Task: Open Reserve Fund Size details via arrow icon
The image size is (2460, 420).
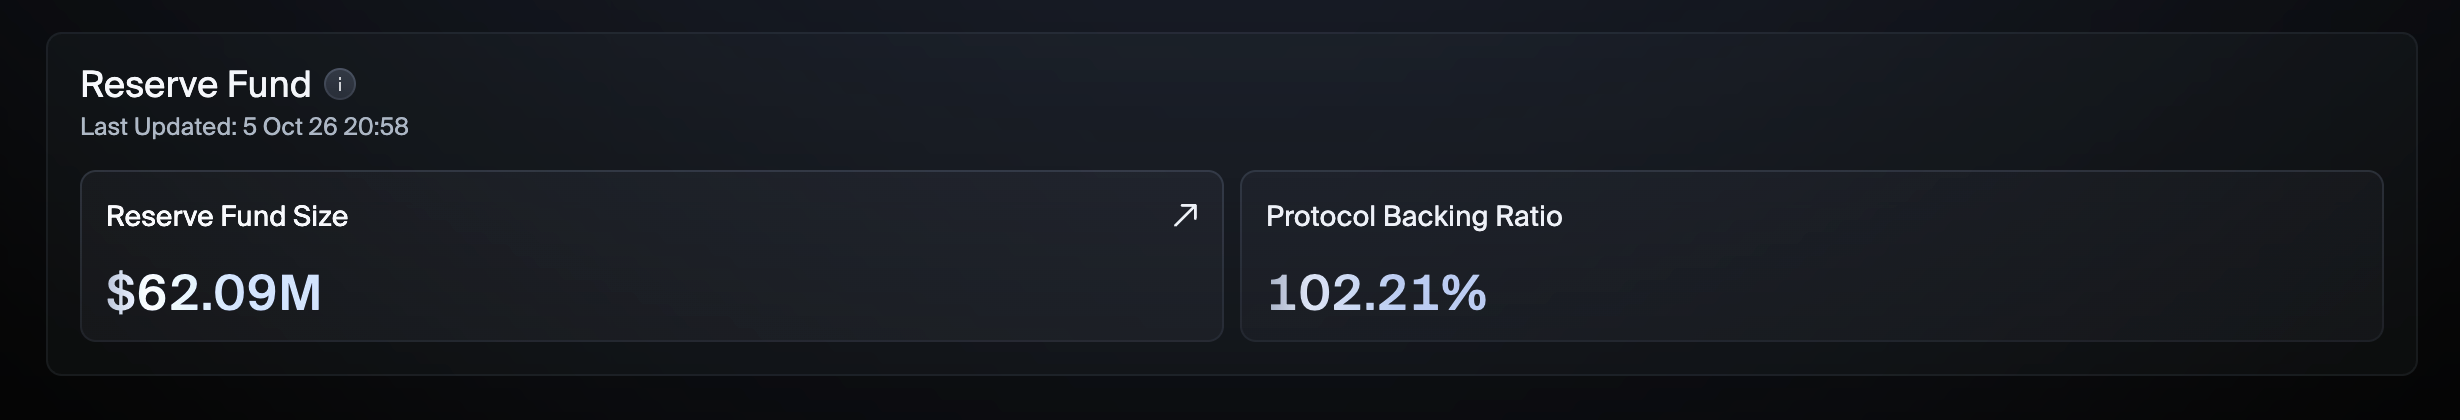Action: [x=1185, y=215]
